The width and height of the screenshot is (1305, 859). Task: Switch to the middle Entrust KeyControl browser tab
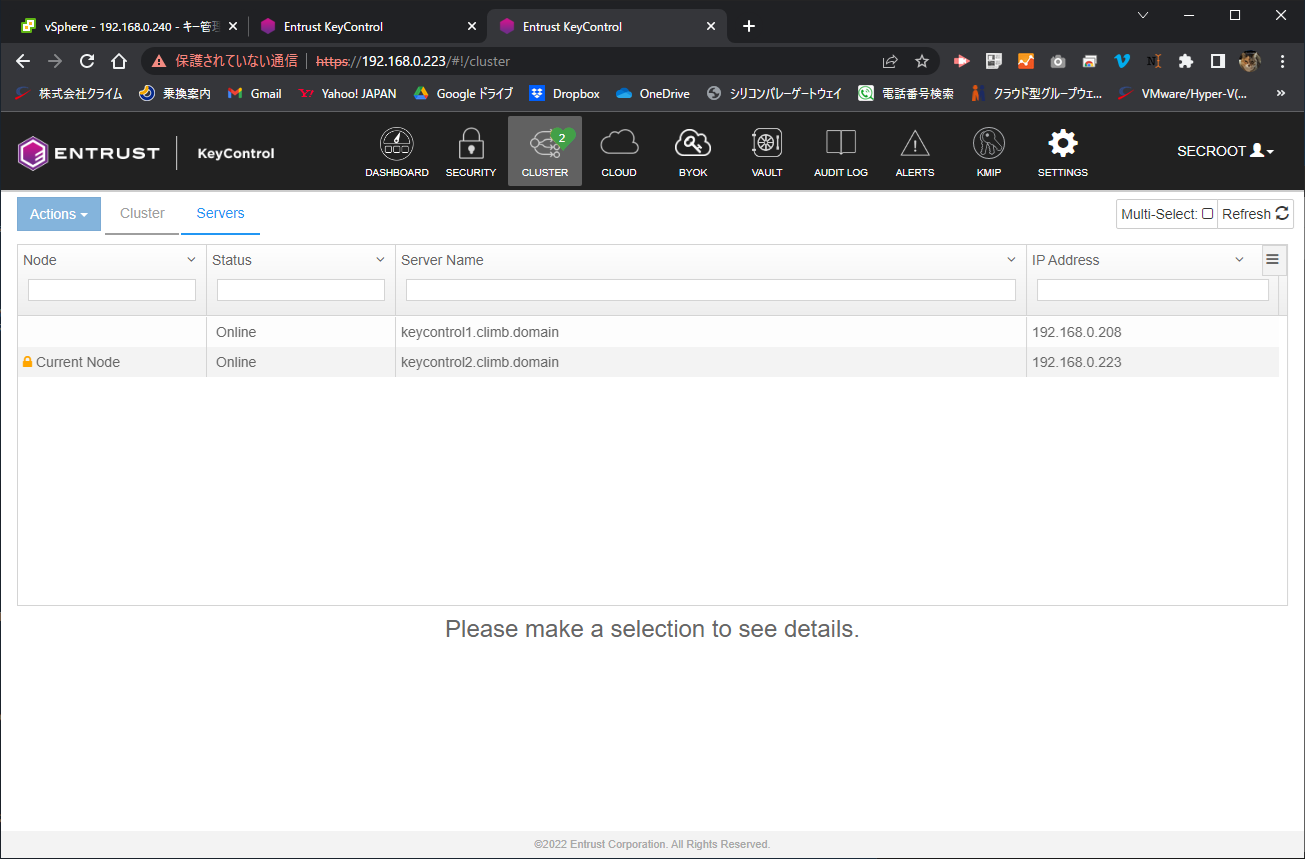(x=367, y=26)
